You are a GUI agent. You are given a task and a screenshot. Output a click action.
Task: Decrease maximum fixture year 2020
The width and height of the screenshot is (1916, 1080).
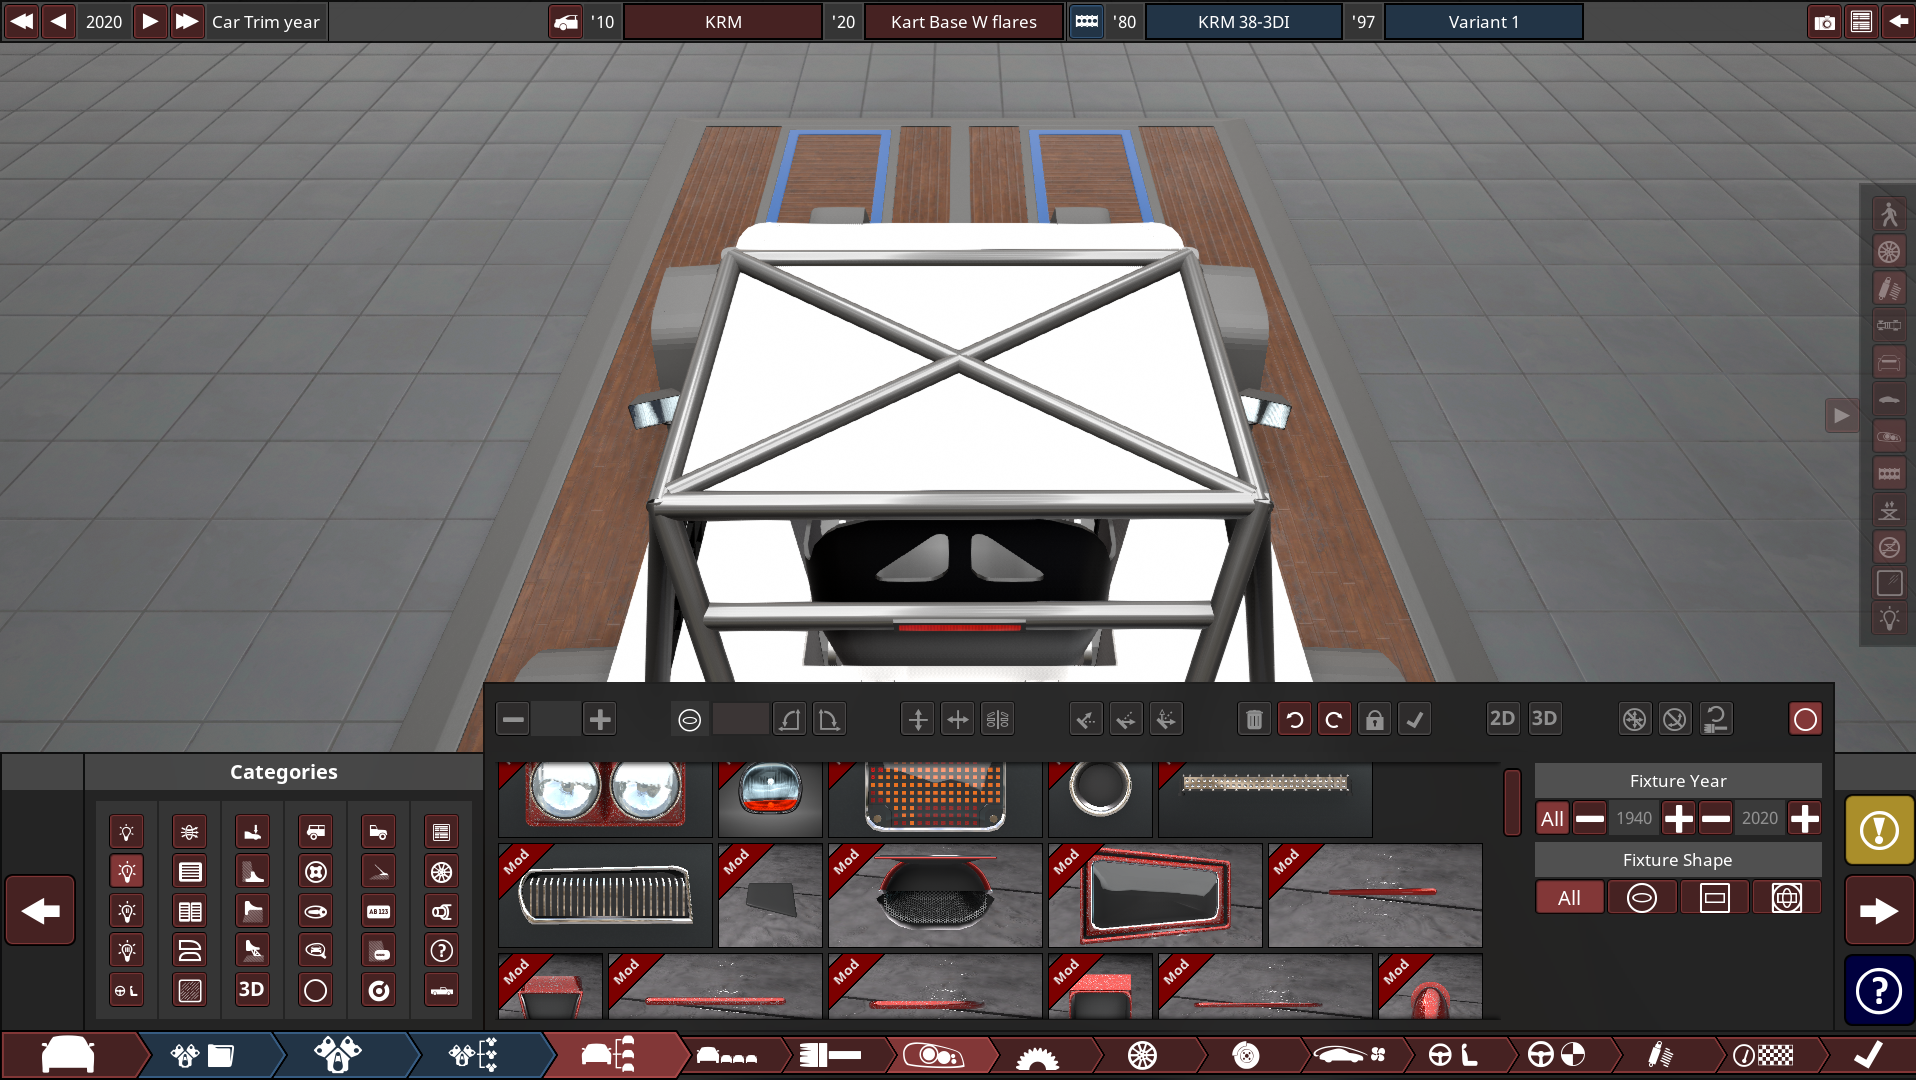[1715, 818]
